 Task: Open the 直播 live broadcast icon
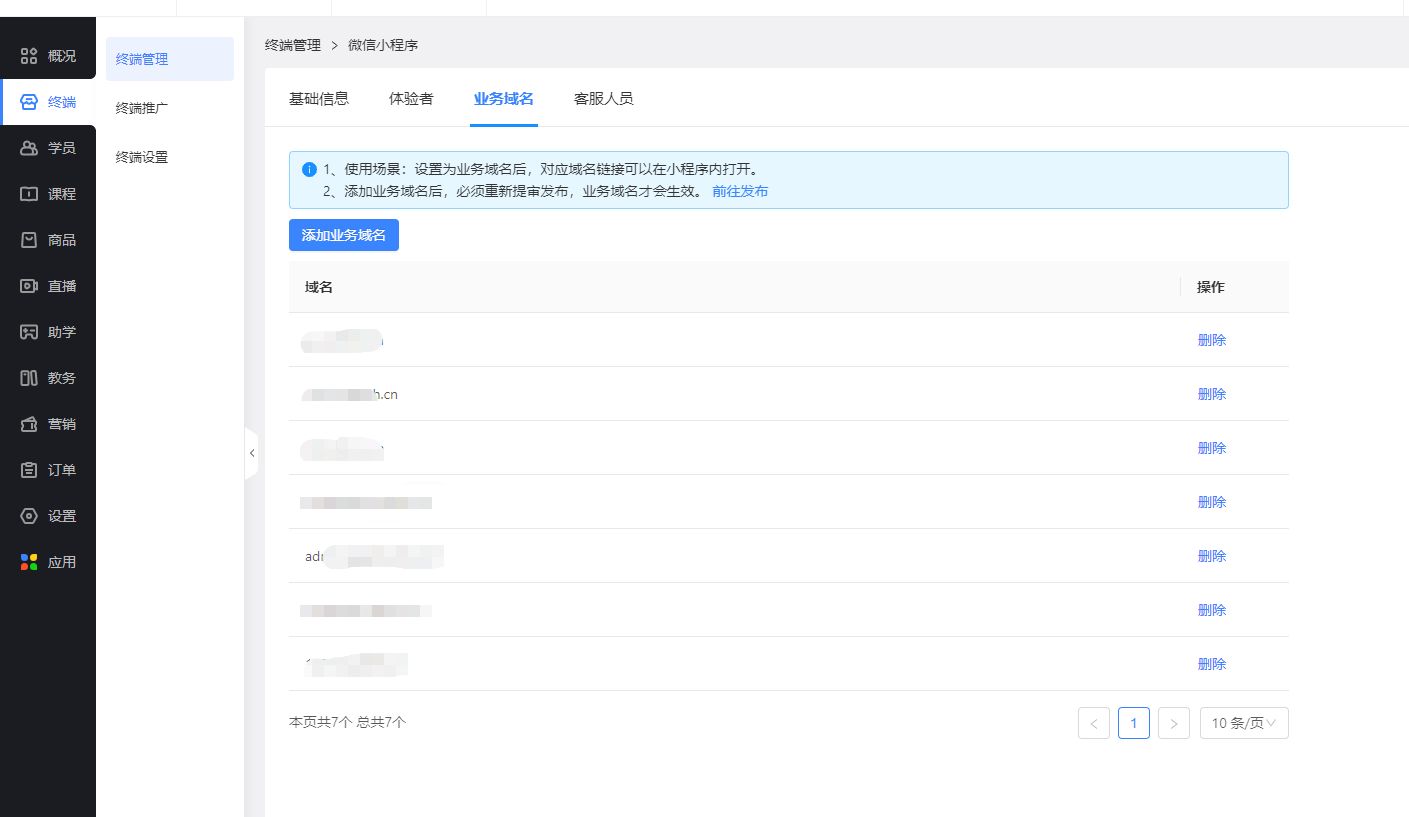(x=29, y=286)
